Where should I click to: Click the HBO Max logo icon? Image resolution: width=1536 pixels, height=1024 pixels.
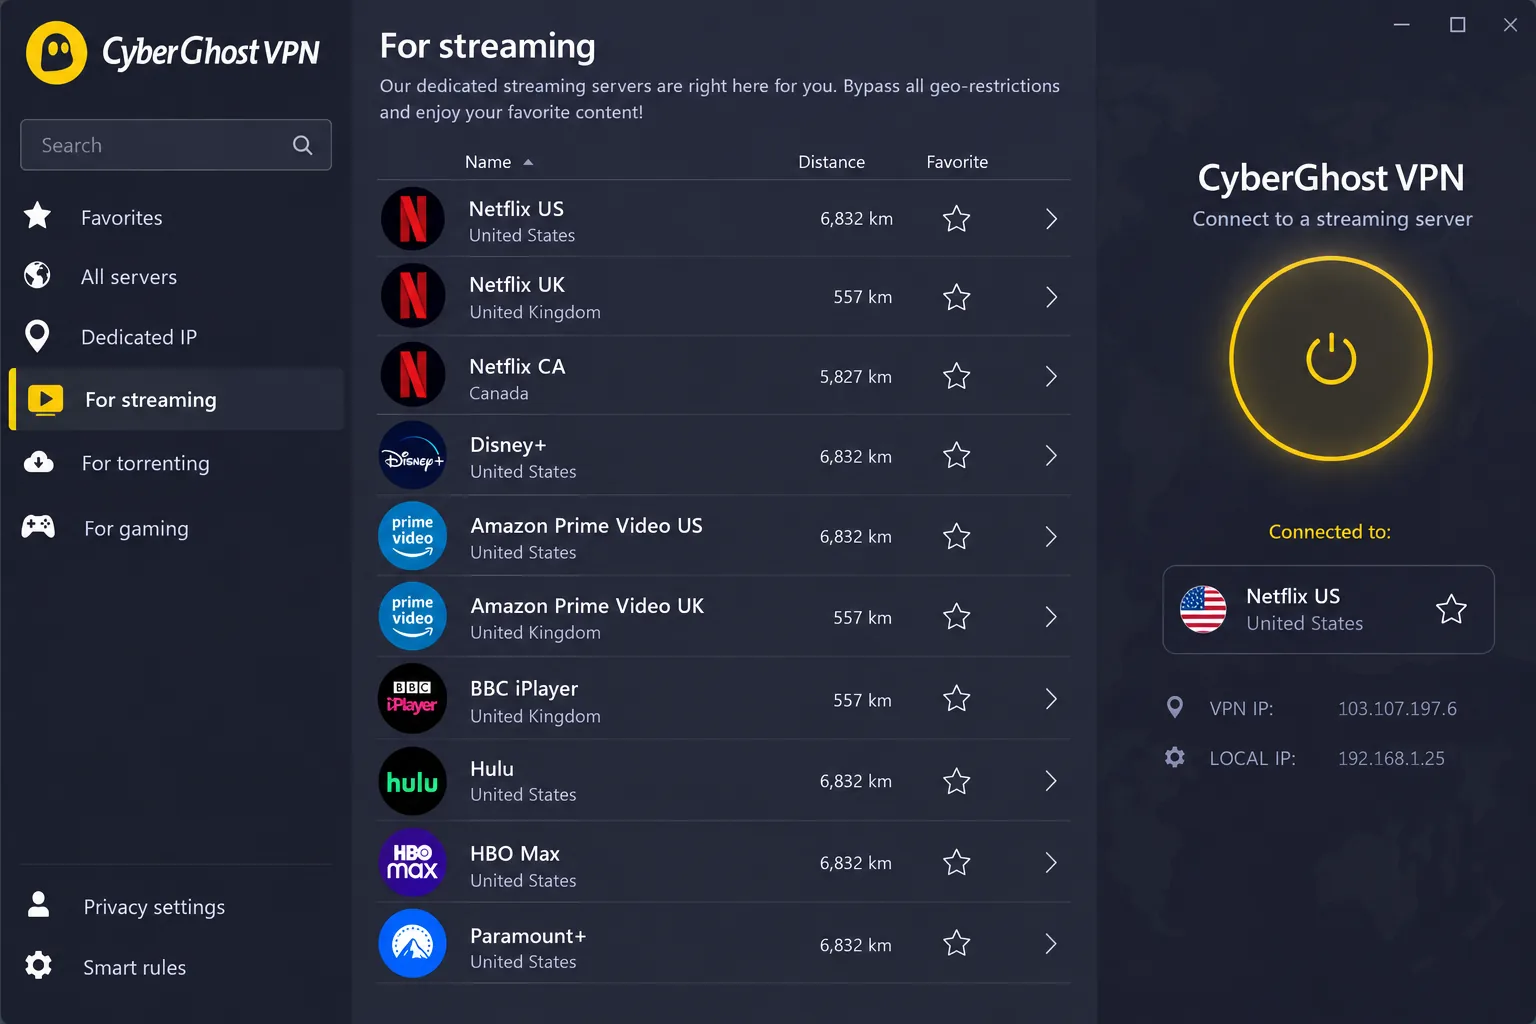point(413,862)
